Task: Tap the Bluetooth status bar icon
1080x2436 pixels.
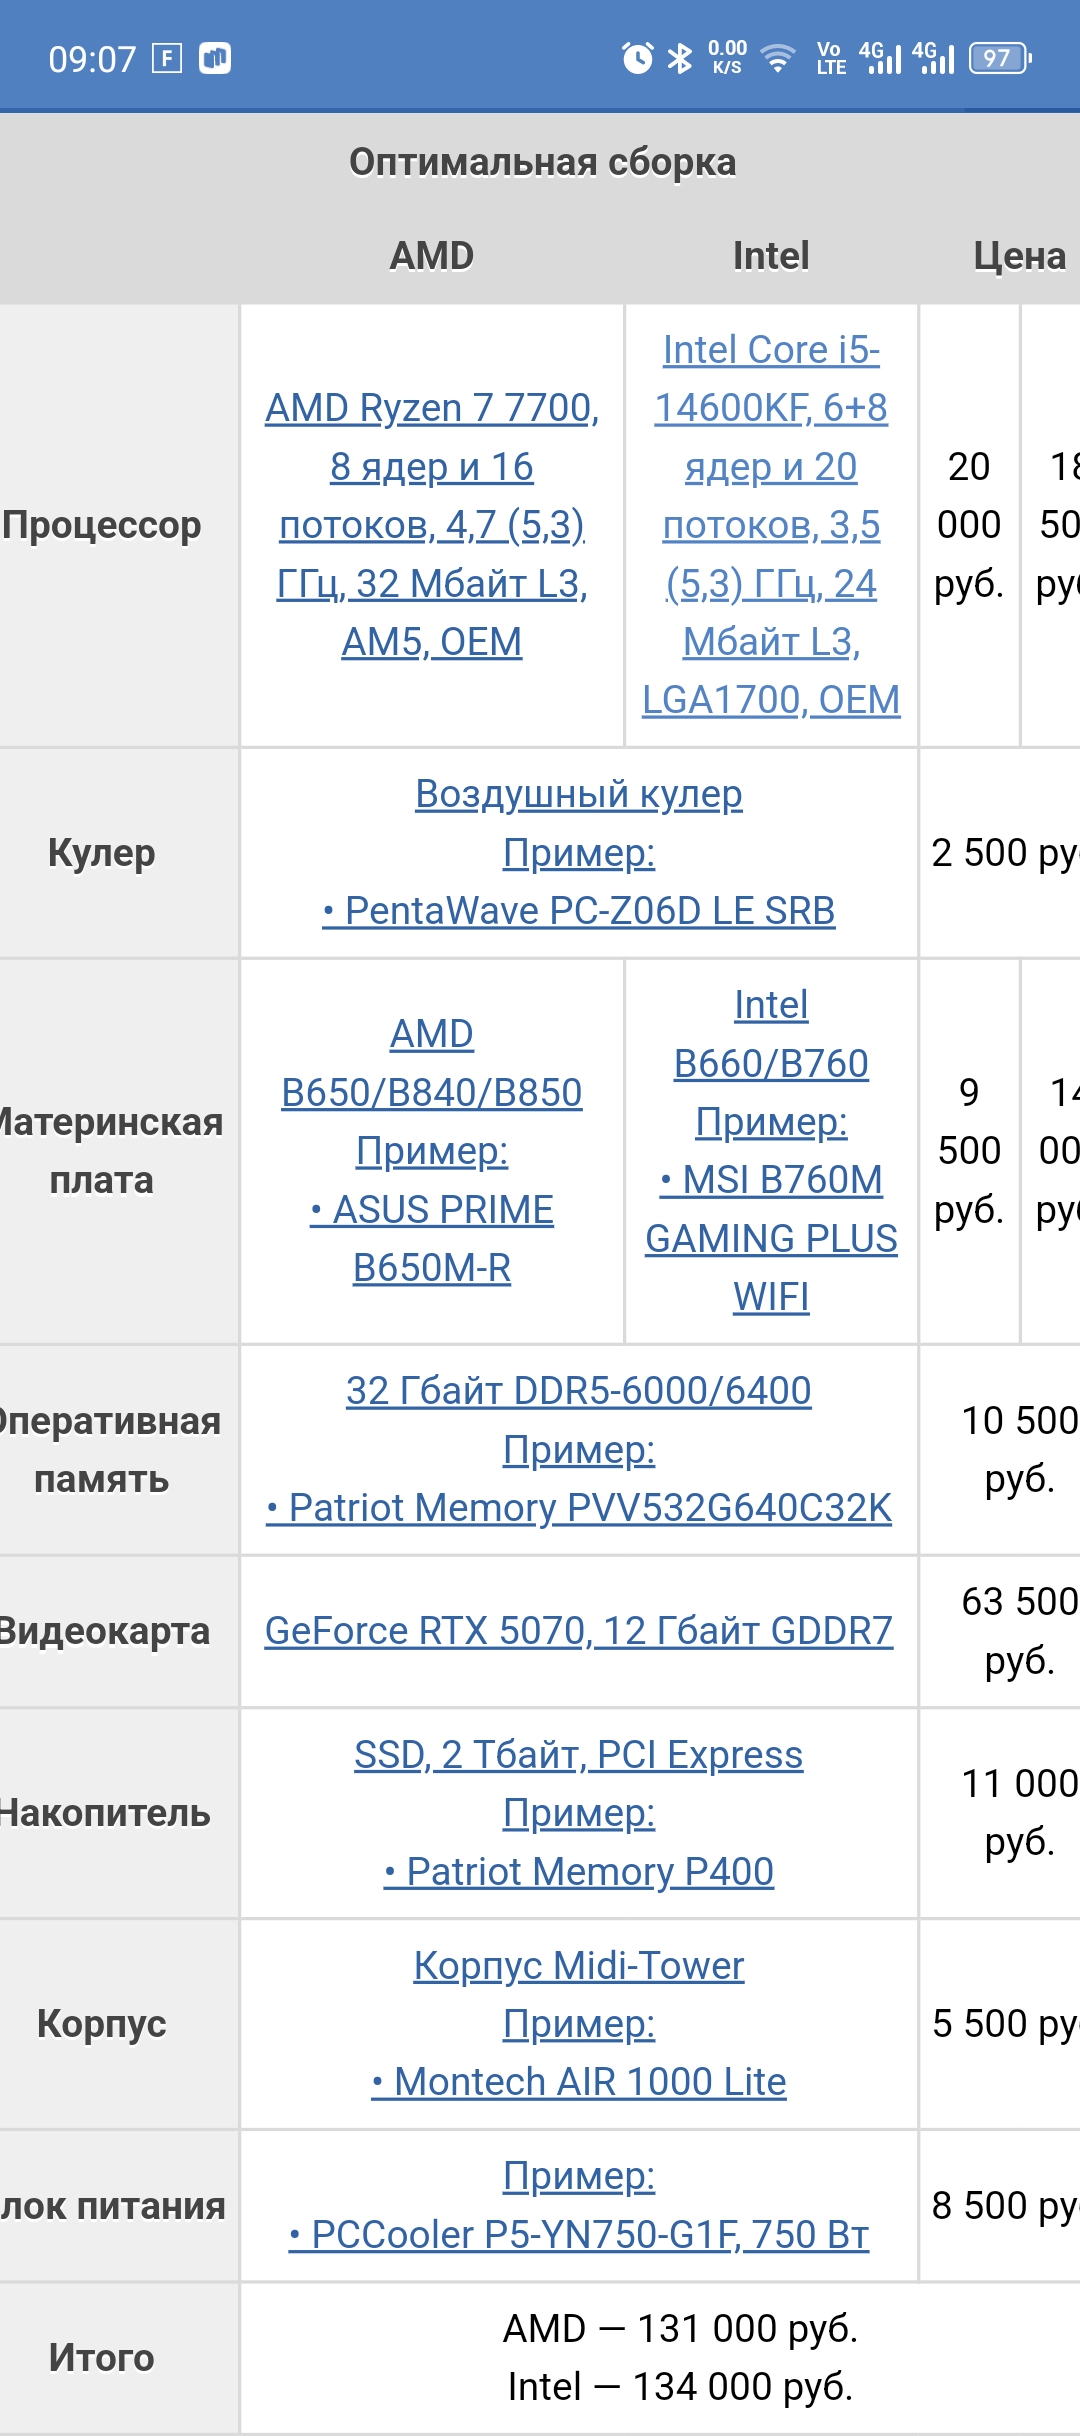Action: (x=680, y=58)
